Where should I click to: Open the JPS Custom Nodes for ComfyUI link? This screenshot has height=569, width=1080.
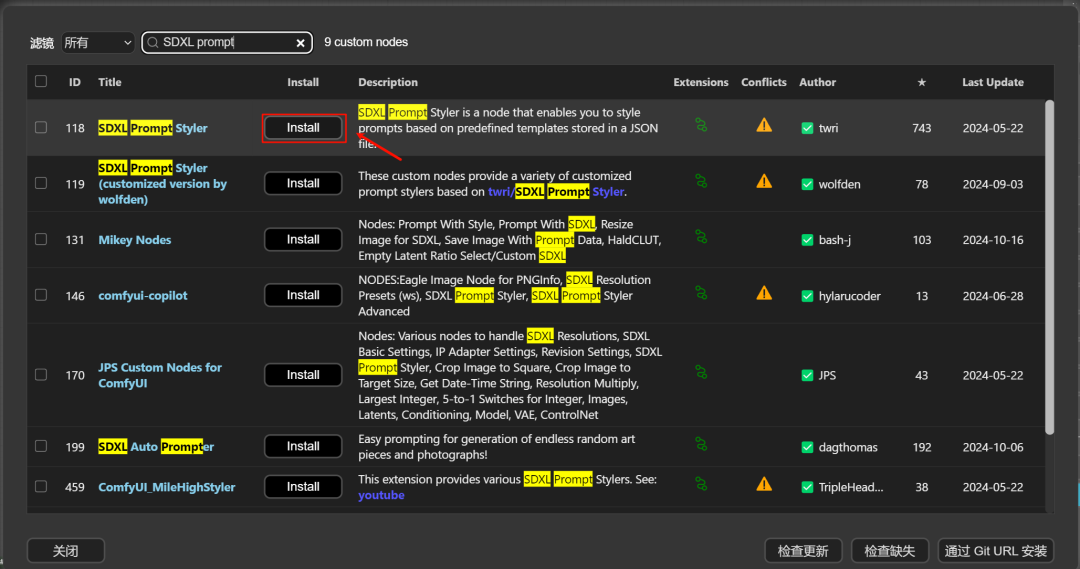(x=160, y=375)
